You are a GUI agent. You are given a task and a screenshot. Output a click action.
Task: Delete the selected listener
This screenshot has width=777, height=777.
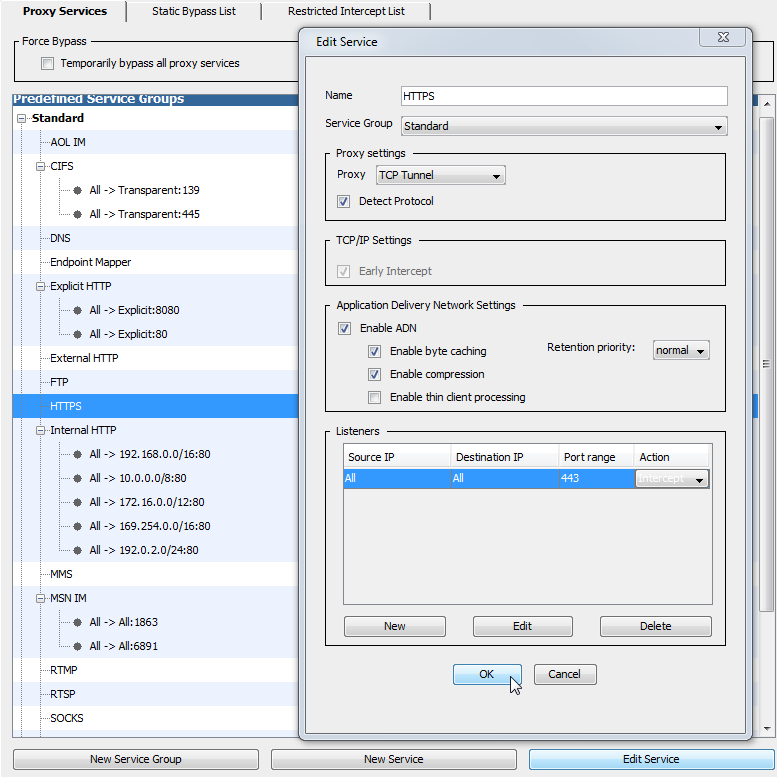[655, 626]
